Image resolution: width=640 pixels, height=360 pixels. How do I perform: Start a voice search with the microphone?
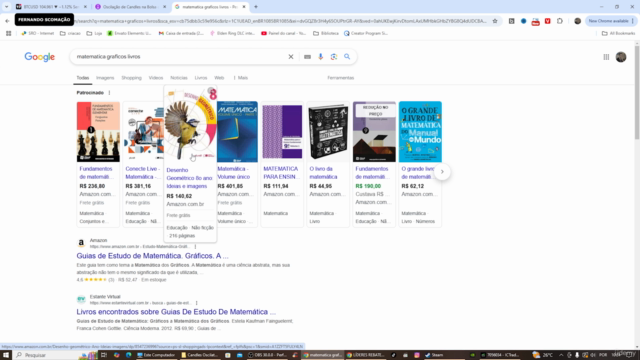(320, 57)
